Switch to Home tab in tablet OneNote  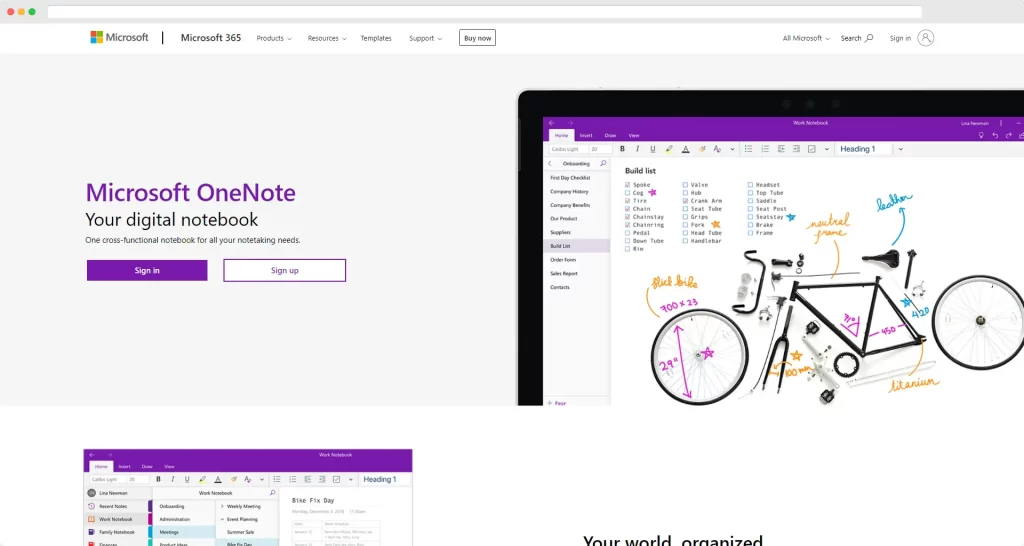tap(562, 135)
